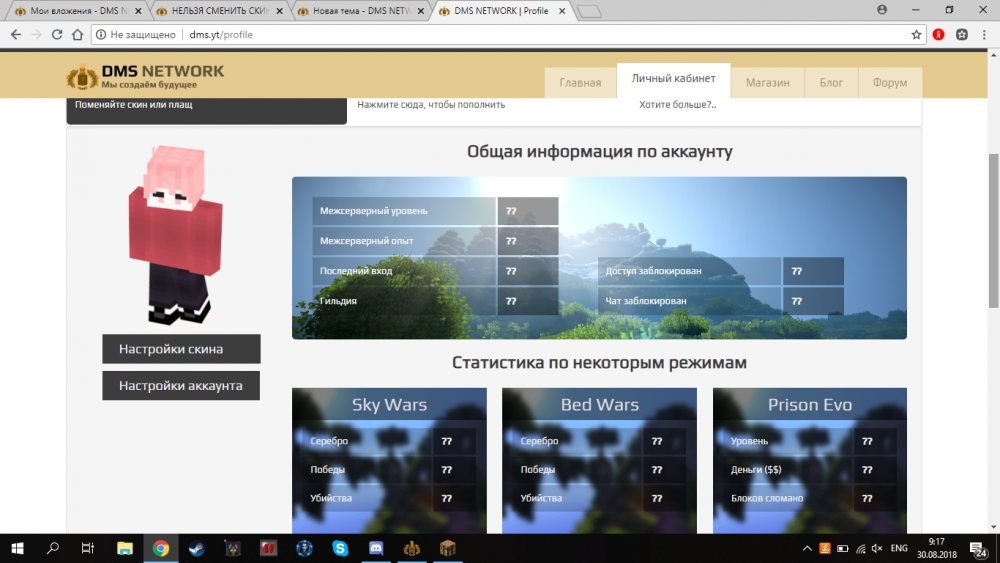Go back with the browser back arrow
This screenshot has width=1000, height=563.
pyautogui.click(x=15, y=34)
